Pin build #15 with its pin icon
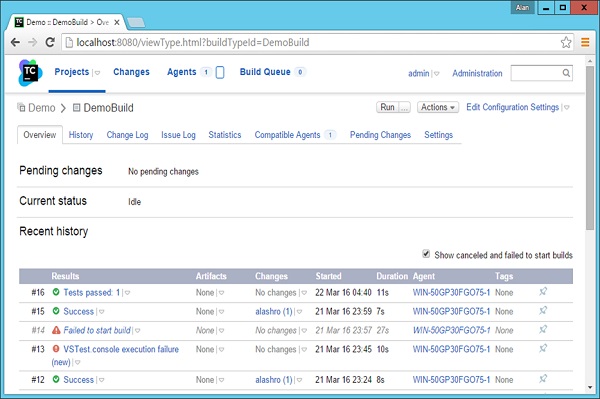The image size is (600, 399). pyautogui.click(x=543, y=310)
